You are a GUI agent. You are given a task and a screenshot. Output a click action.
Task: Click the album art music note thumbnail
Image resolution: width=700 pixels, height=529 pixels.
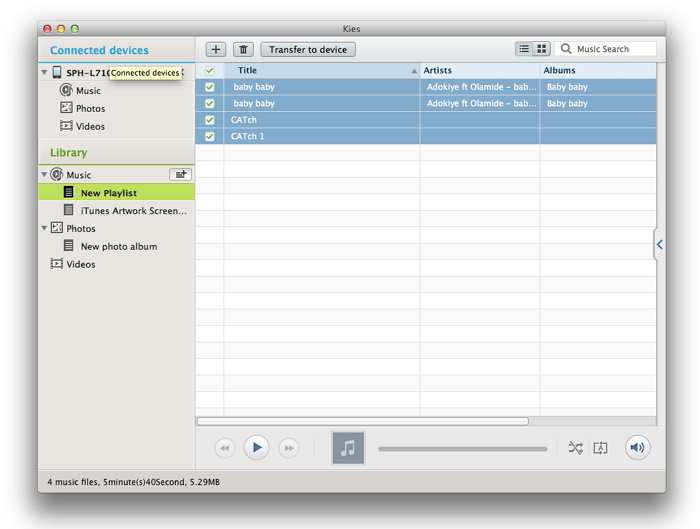[x=348, y=448]
